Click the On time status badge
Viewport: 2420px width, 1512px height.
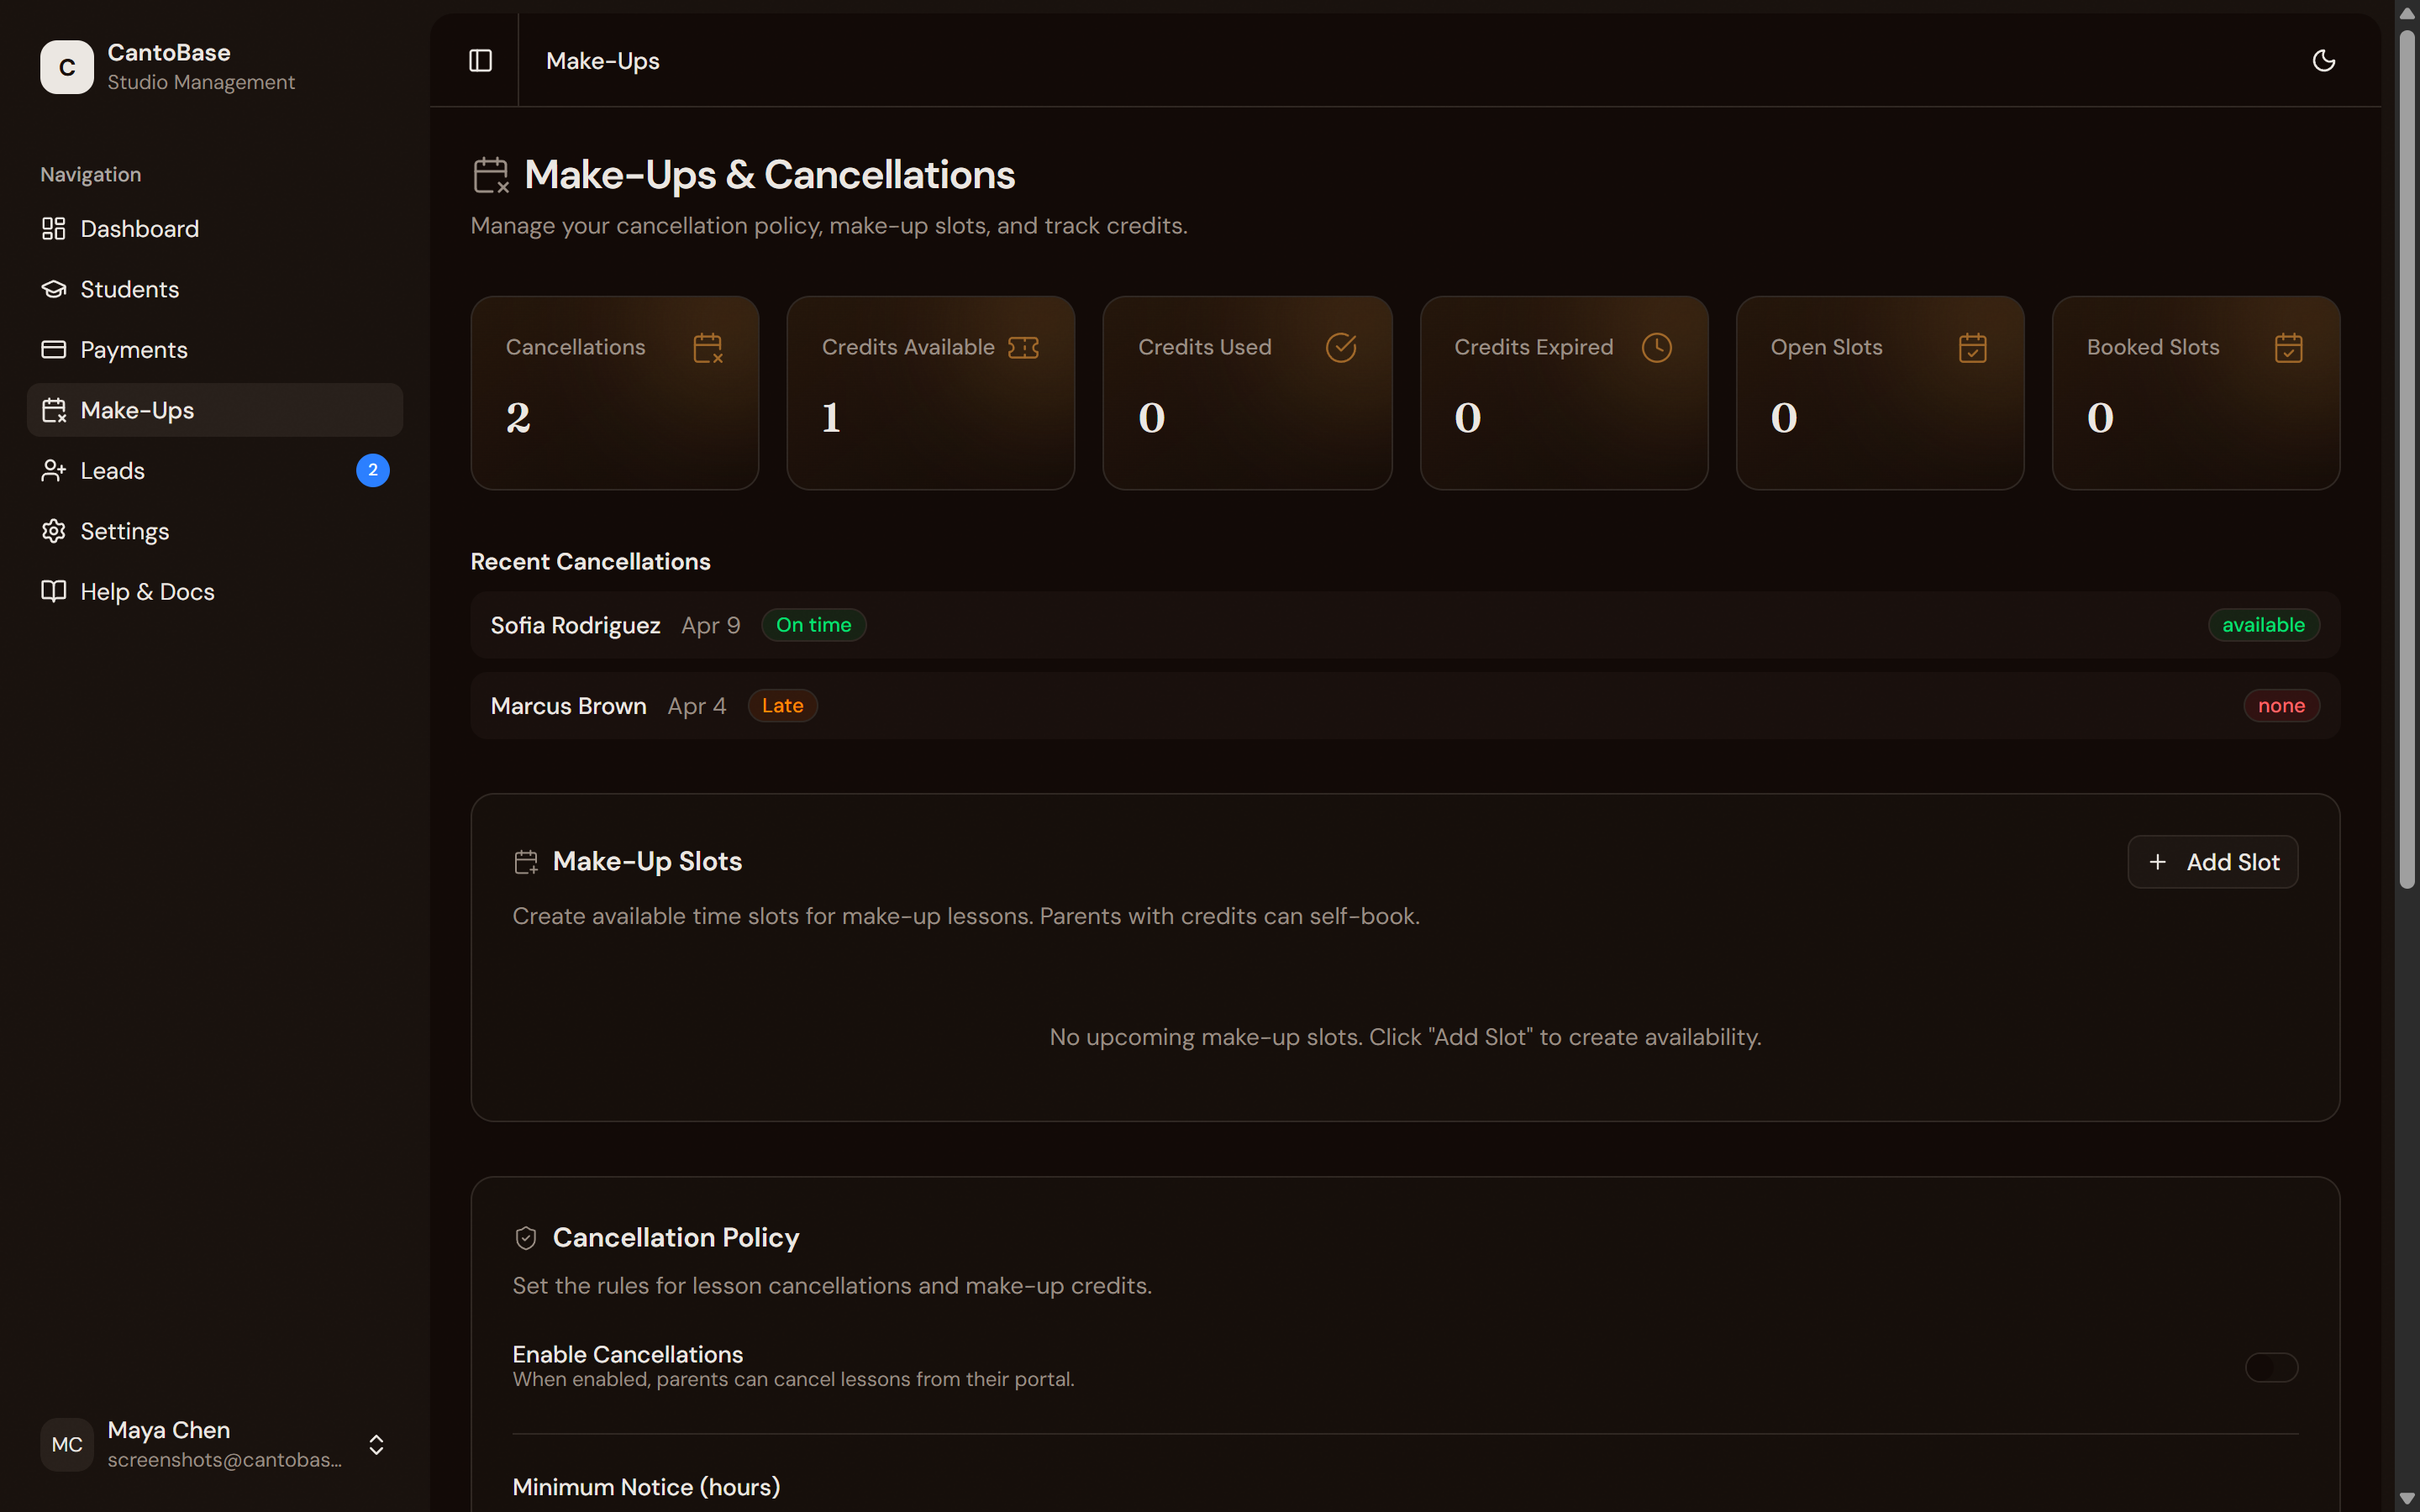click(x=814, y=625)
